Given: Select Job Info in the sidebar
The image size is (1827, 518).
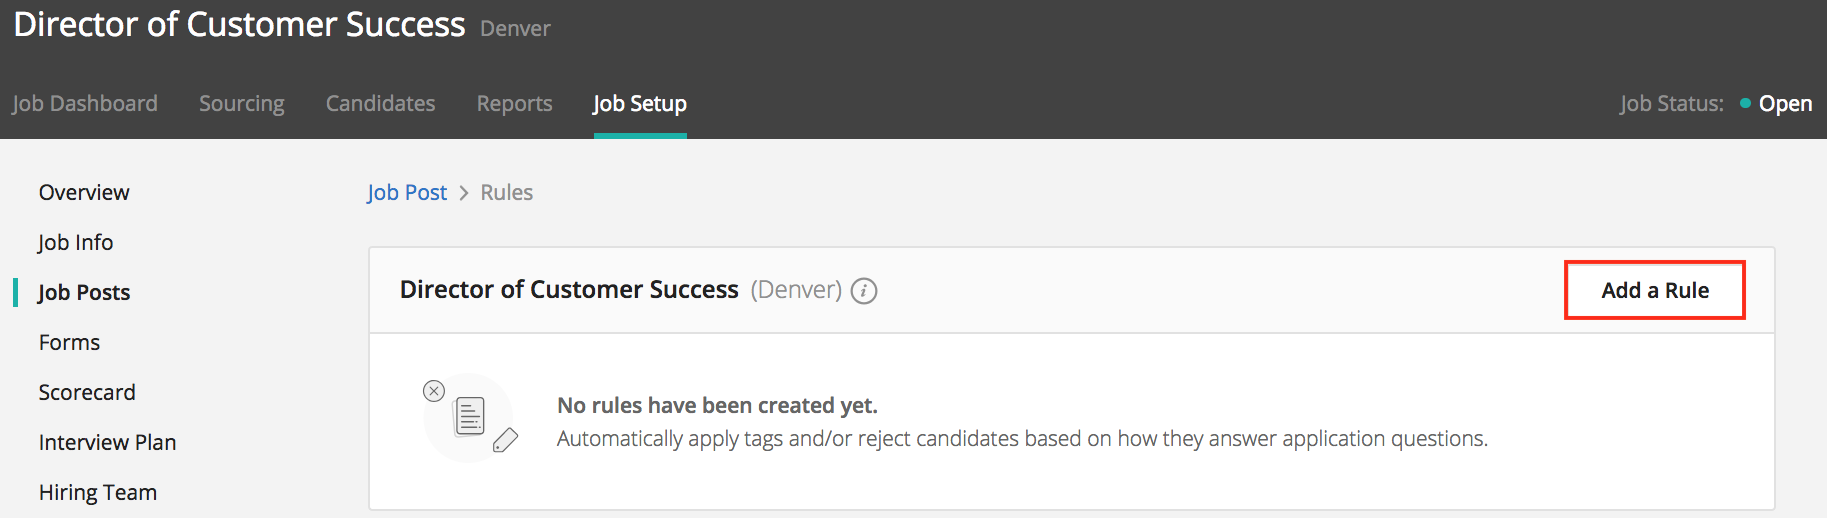Looking at the screenshot, I should point(76,242).
